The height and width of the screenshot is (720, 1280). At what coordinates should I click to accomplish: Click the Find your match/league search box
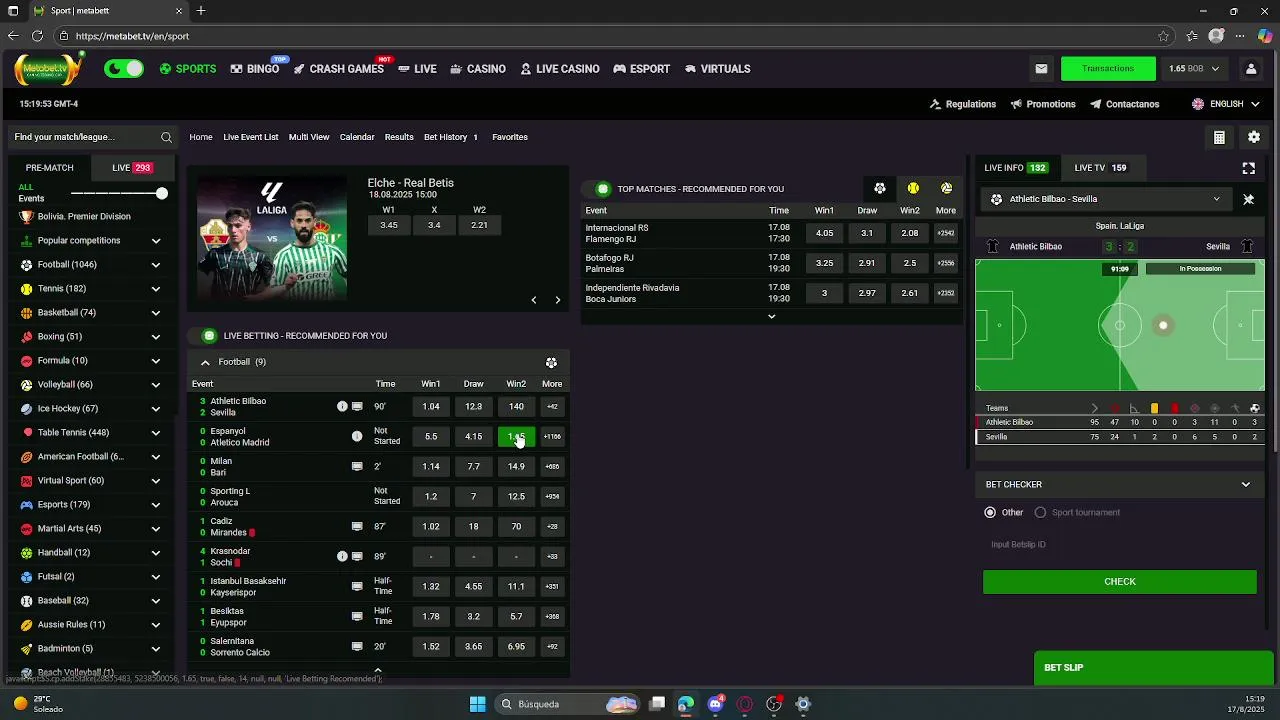[92, 137]
